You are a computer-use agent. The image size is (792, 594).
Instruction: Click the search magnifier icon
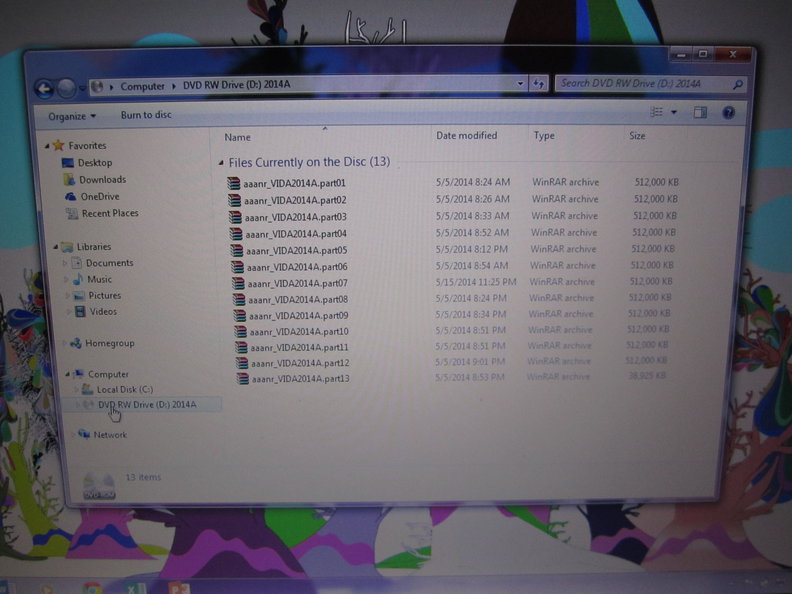coord(738,84)
